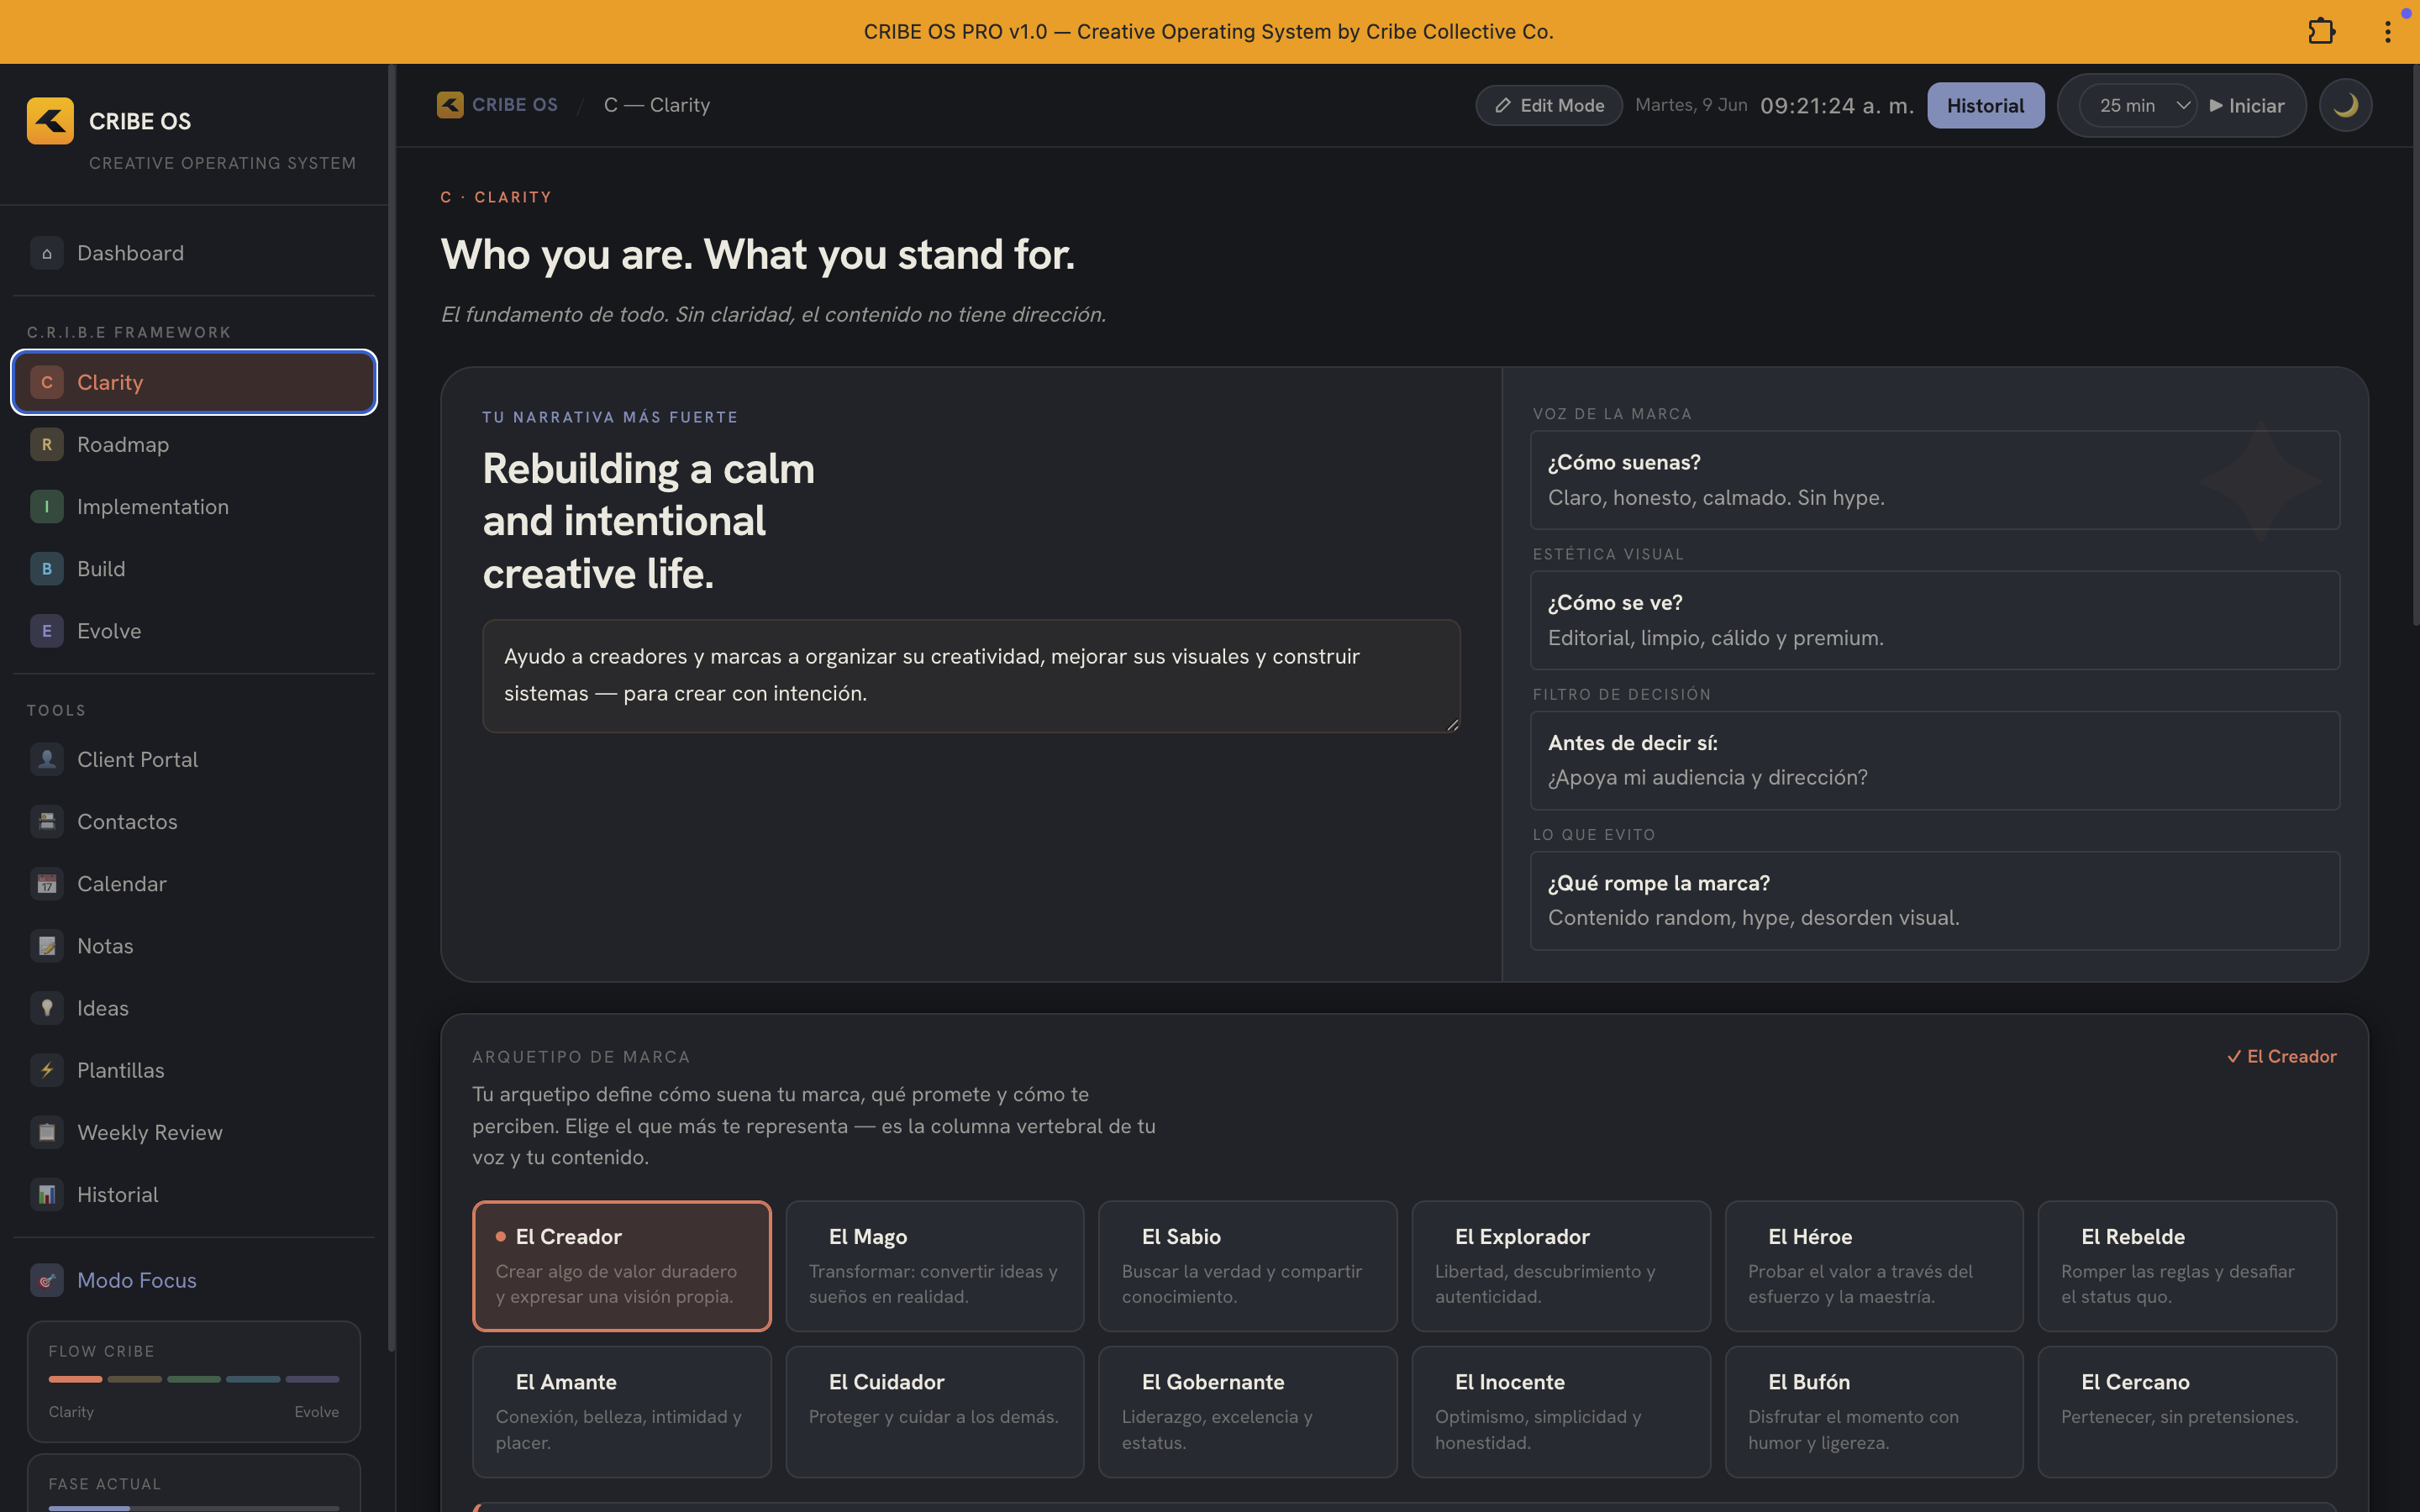Select the El Rebelde archetype card
The image size is (2420, 1512).
pos(2187,1266)
